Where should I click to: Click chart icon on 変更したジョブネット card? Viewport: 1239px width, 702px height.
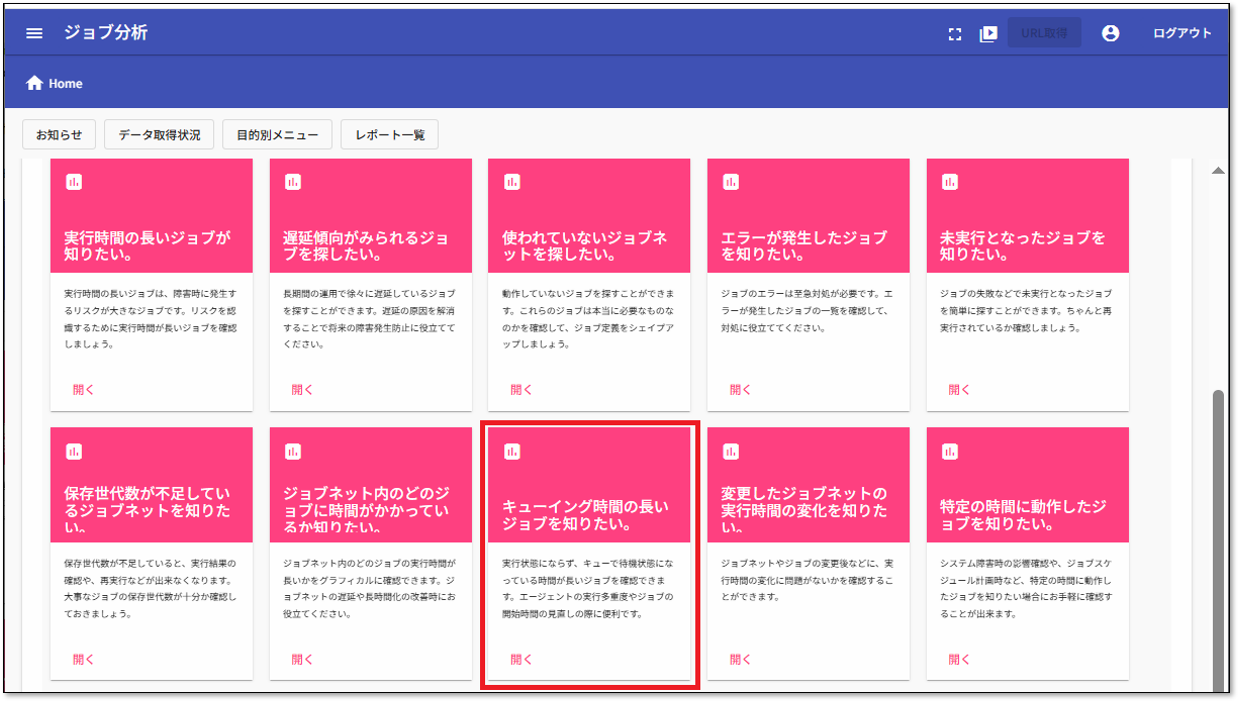click(x=731, y=452)
